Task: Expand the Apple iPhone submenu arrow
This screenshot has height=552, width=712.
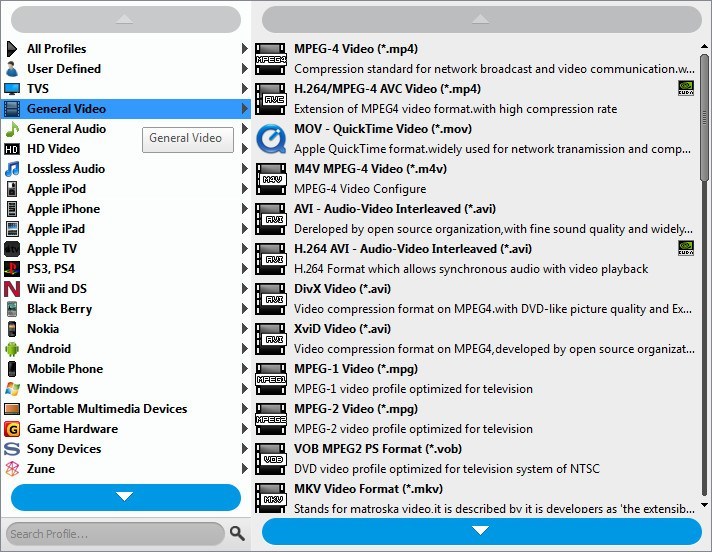Action: tap(245, 208)
